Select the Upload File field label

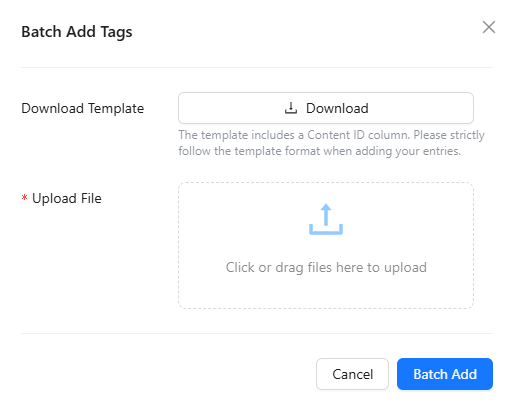pyautogui.click(x=67, y=198)
